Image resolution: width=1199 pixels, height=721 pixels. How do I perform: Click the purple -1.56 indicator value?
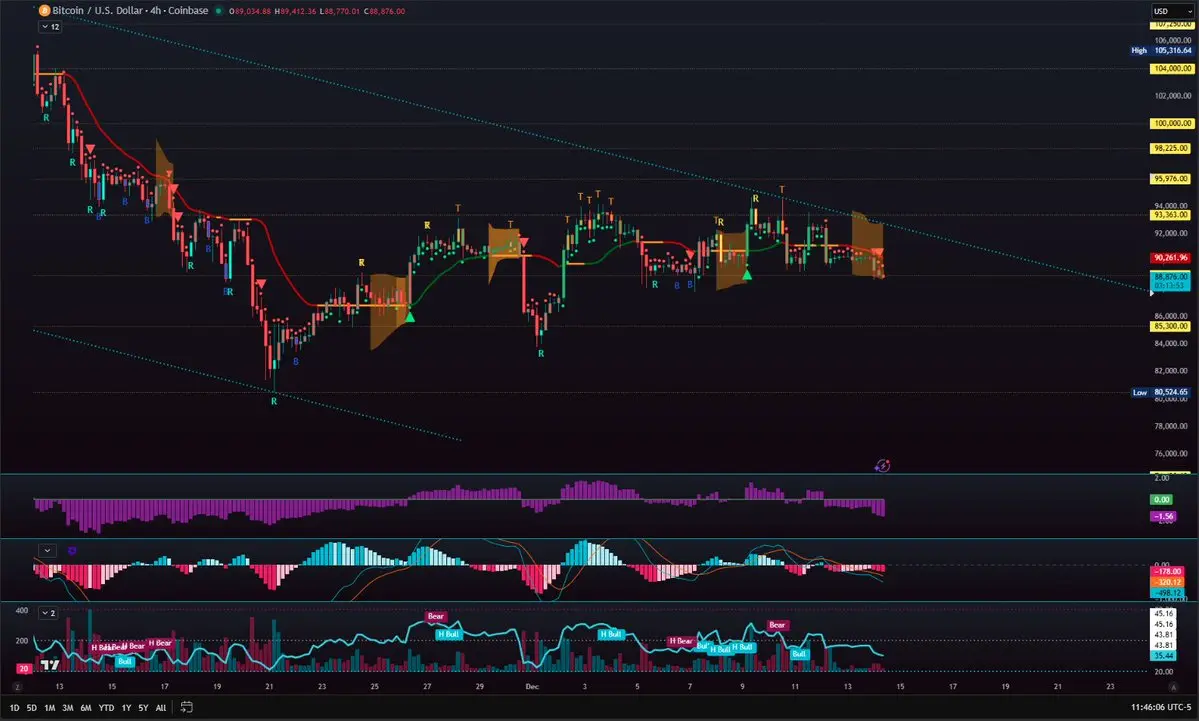[x=1163, y=516]
